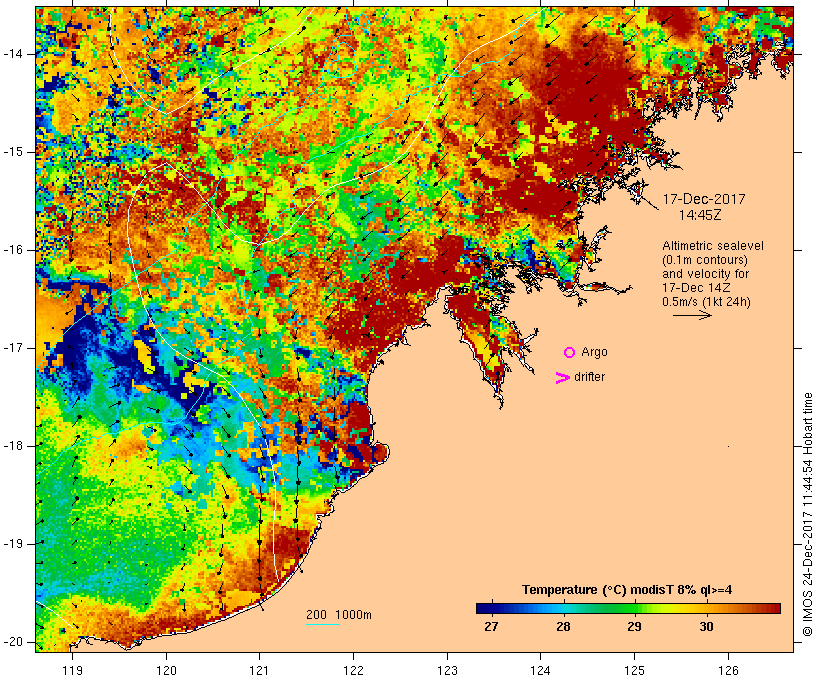Click latitude axis label -15

[x=13, y=152]
